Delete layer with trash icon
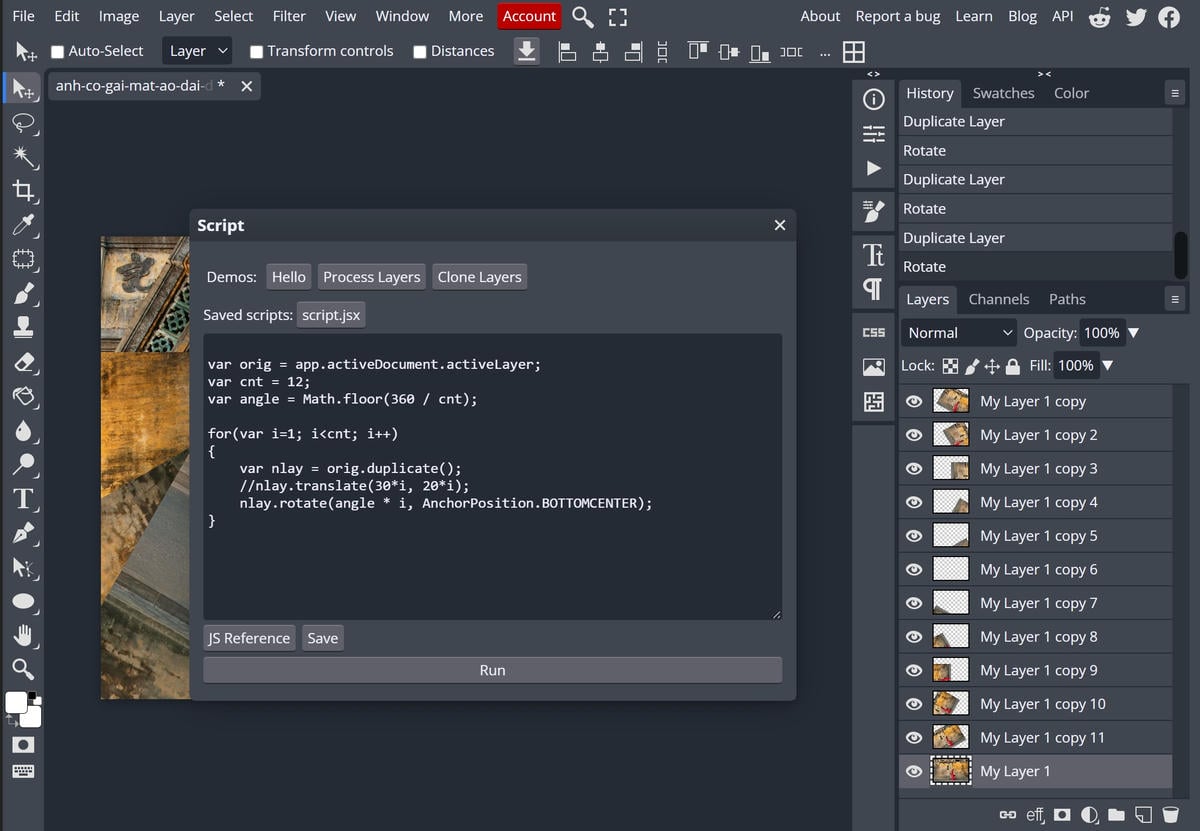1200x831 pixels. [x=1171, y=814]
